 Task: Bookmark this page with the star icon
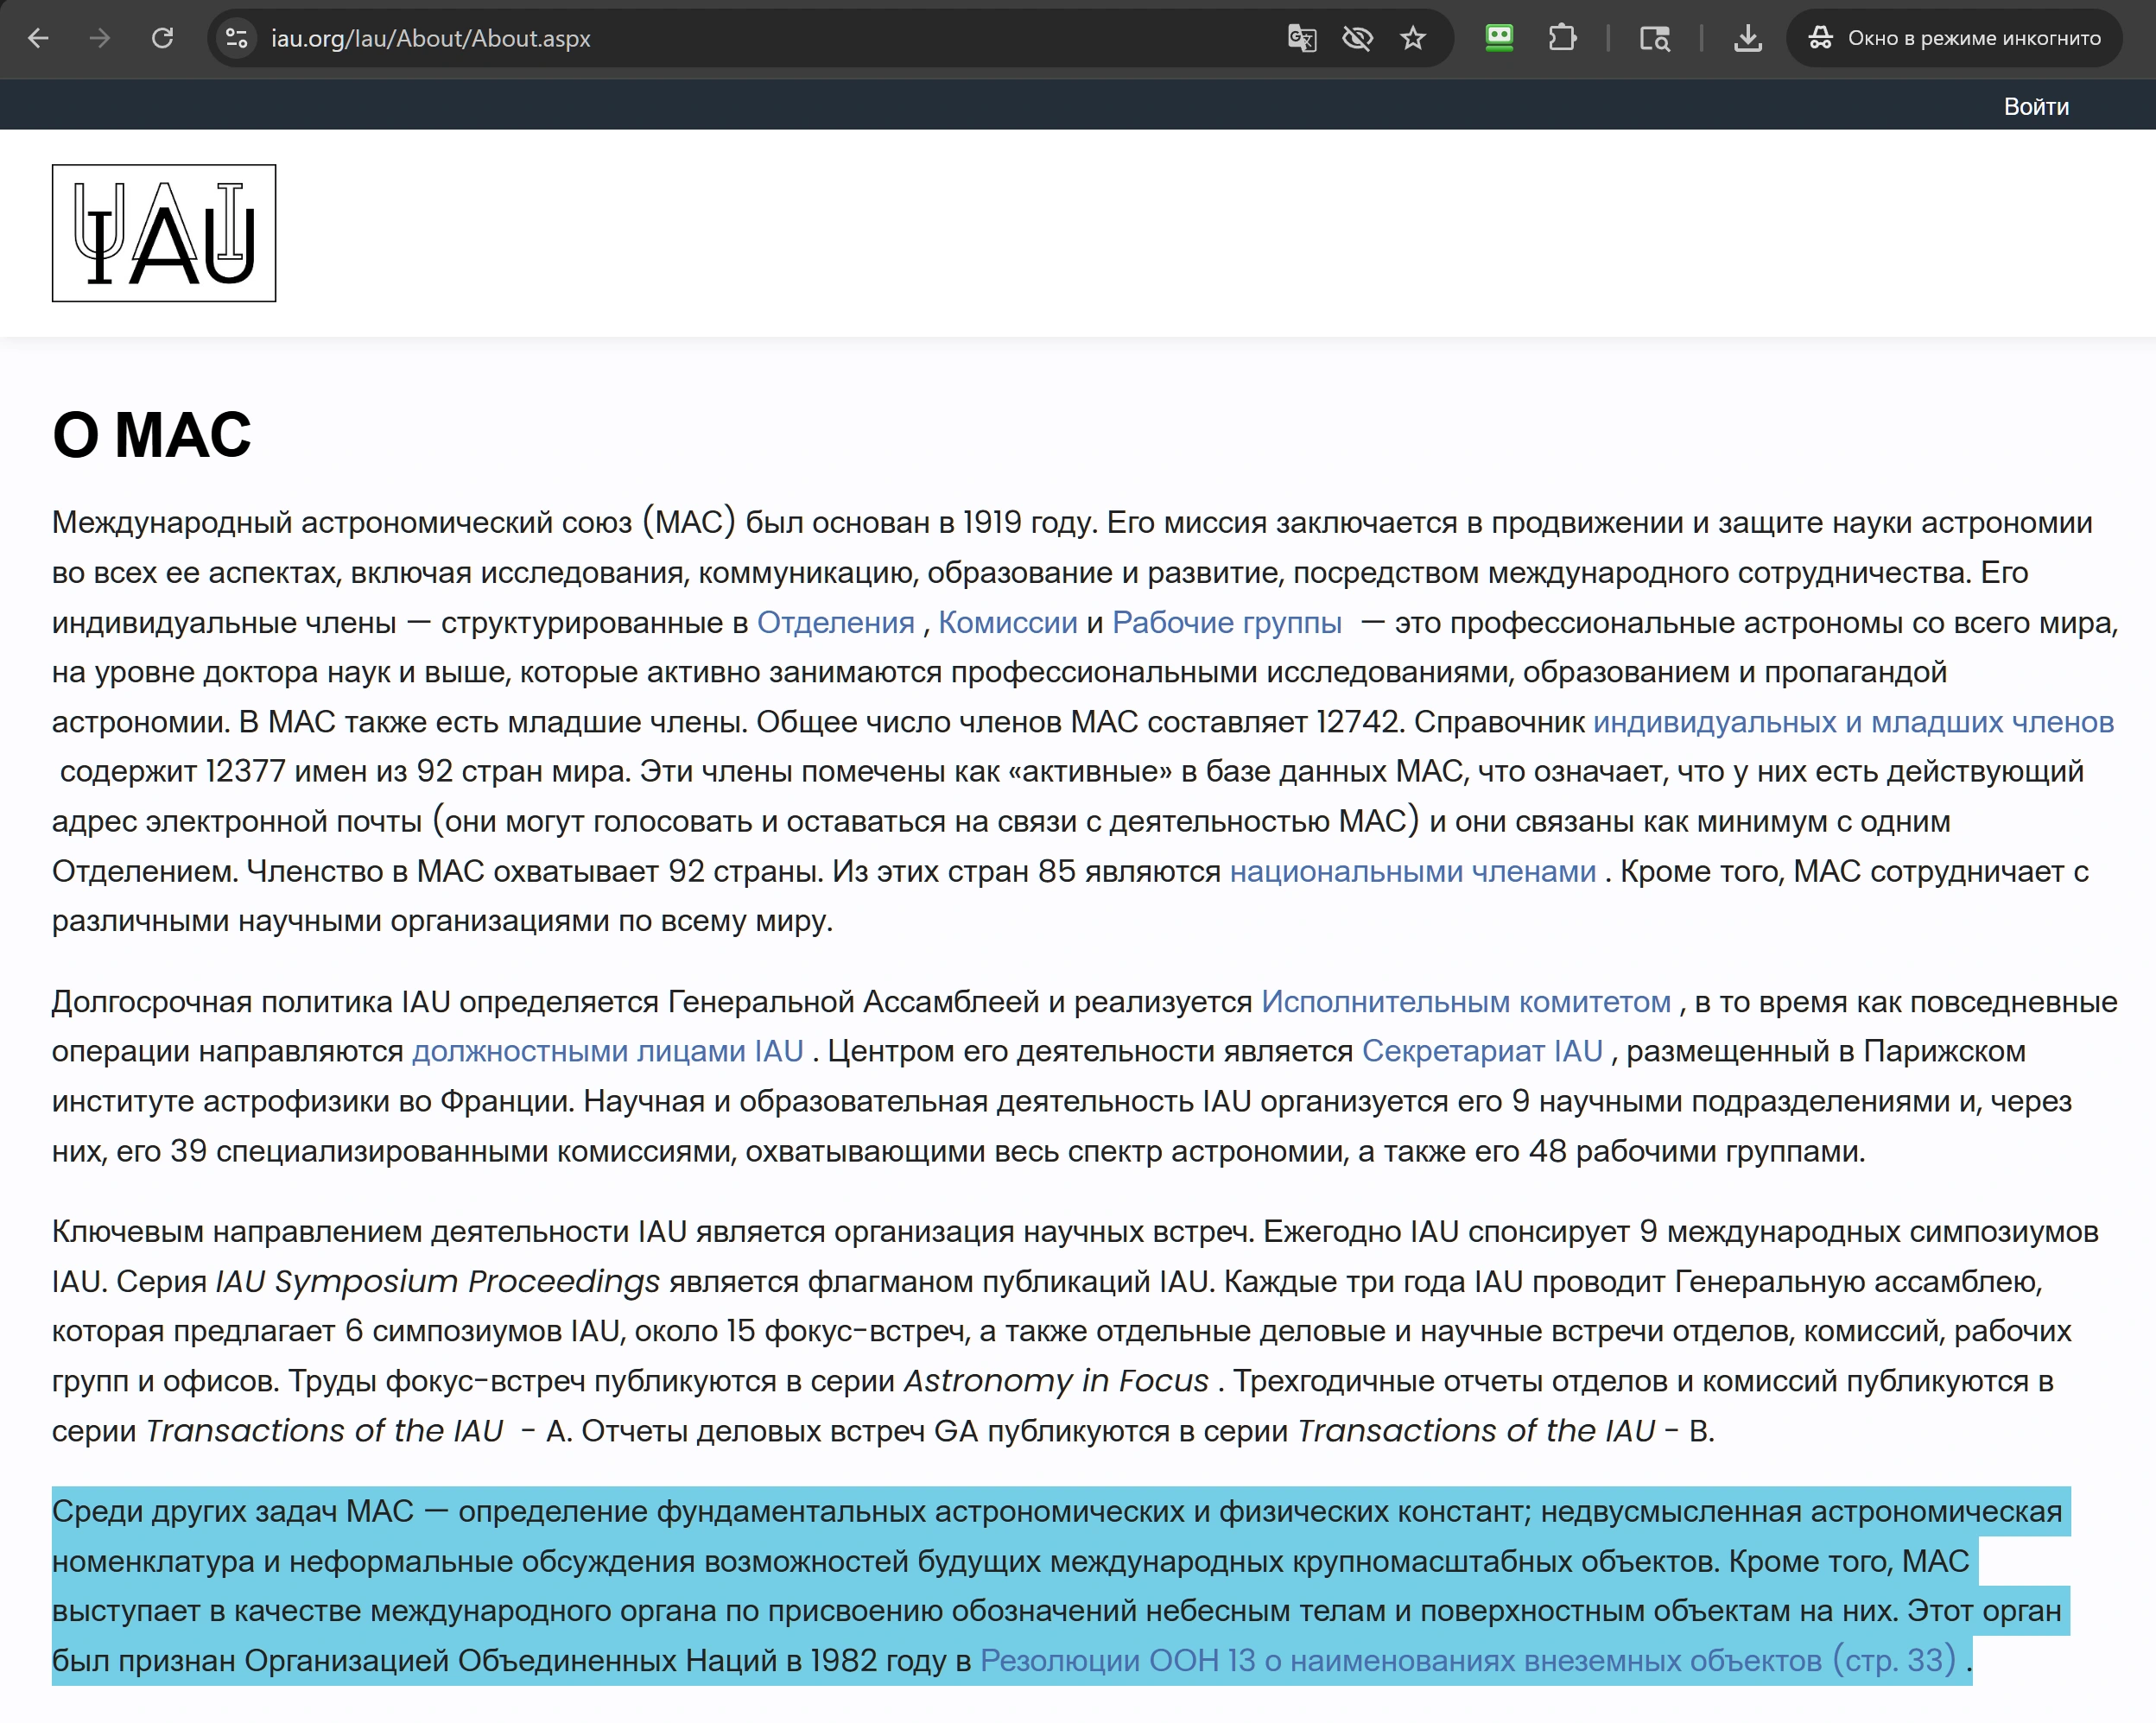pyautogui.click(x=1412, y=38)
